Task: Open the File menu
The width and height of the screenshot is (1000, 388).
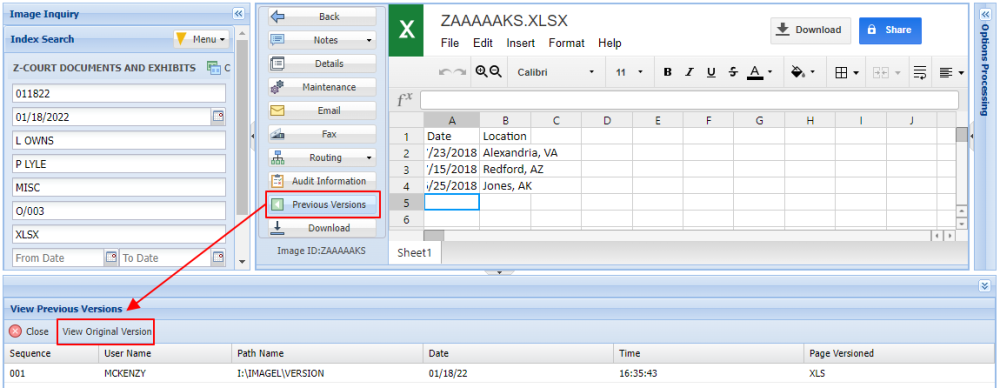Action: (x=450, y=43)
